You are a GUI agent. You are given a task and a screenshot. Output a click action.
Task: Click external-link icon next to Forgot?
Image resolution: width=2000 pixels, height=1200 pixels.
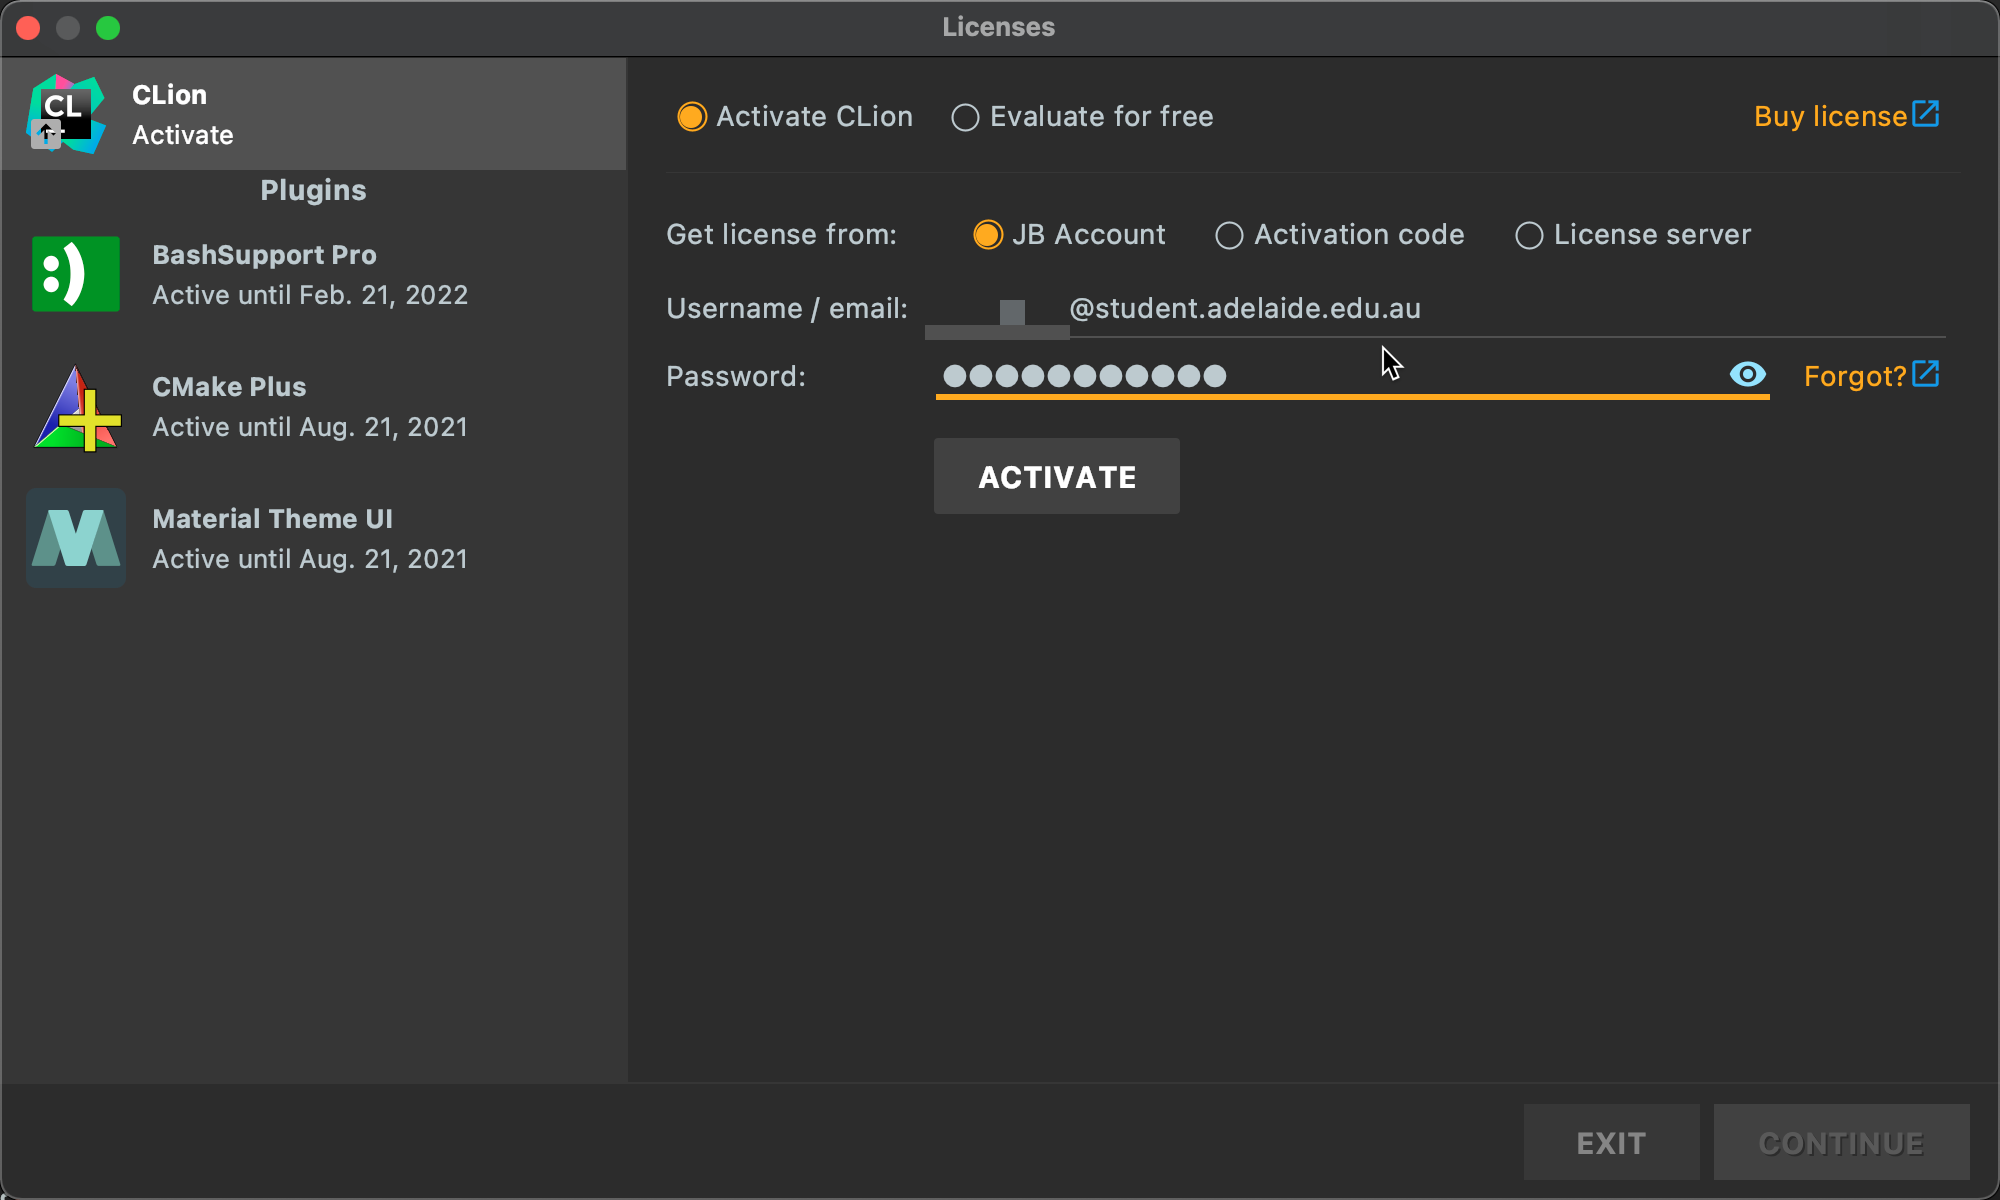click(1926, 375)
